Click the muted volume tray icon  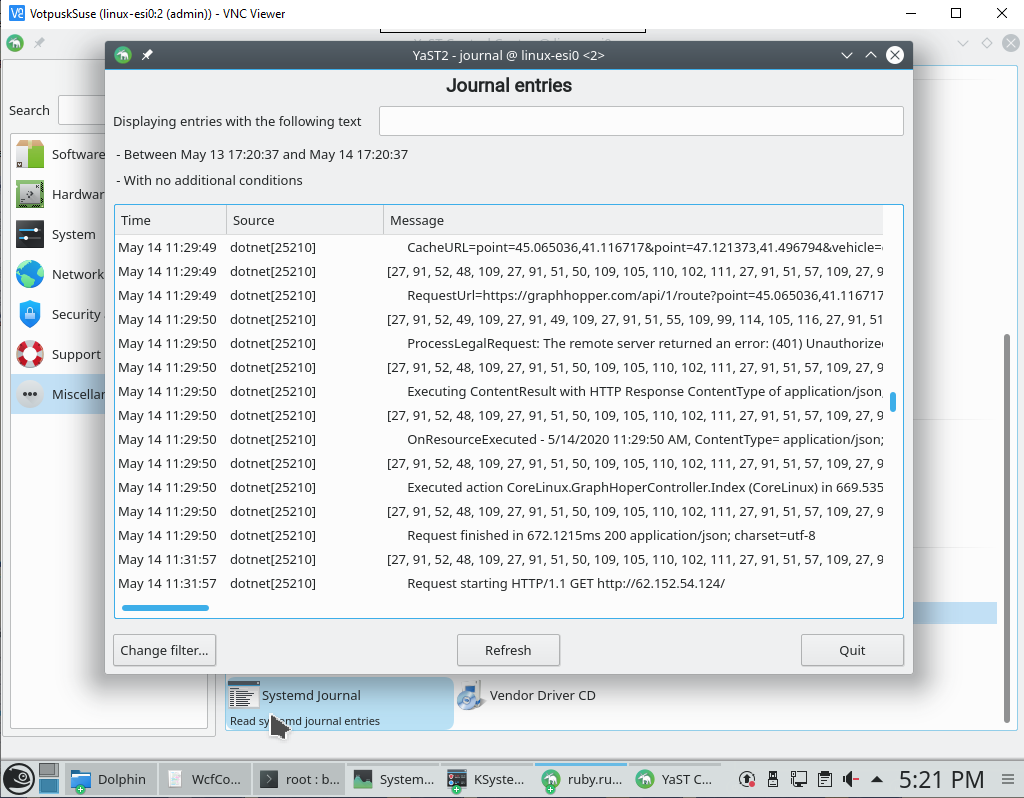[850, 778]
